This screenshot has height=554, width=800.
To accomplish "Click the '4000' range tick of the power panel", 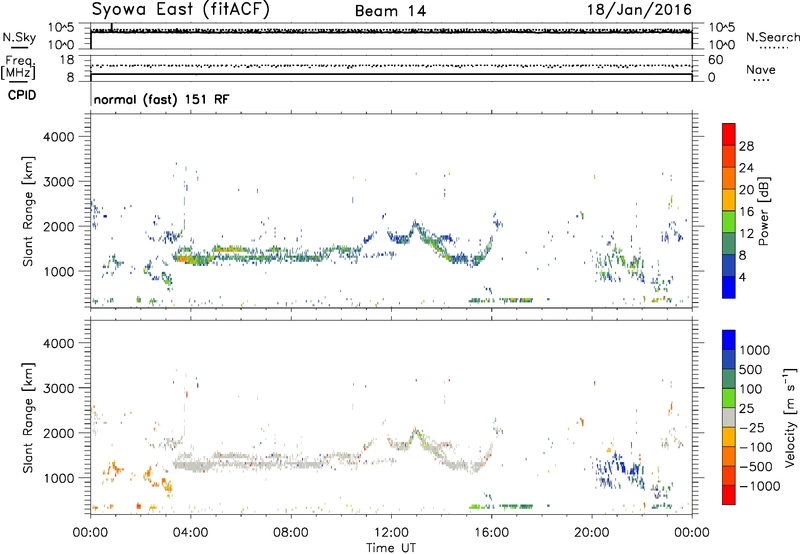I will (58, 137).
